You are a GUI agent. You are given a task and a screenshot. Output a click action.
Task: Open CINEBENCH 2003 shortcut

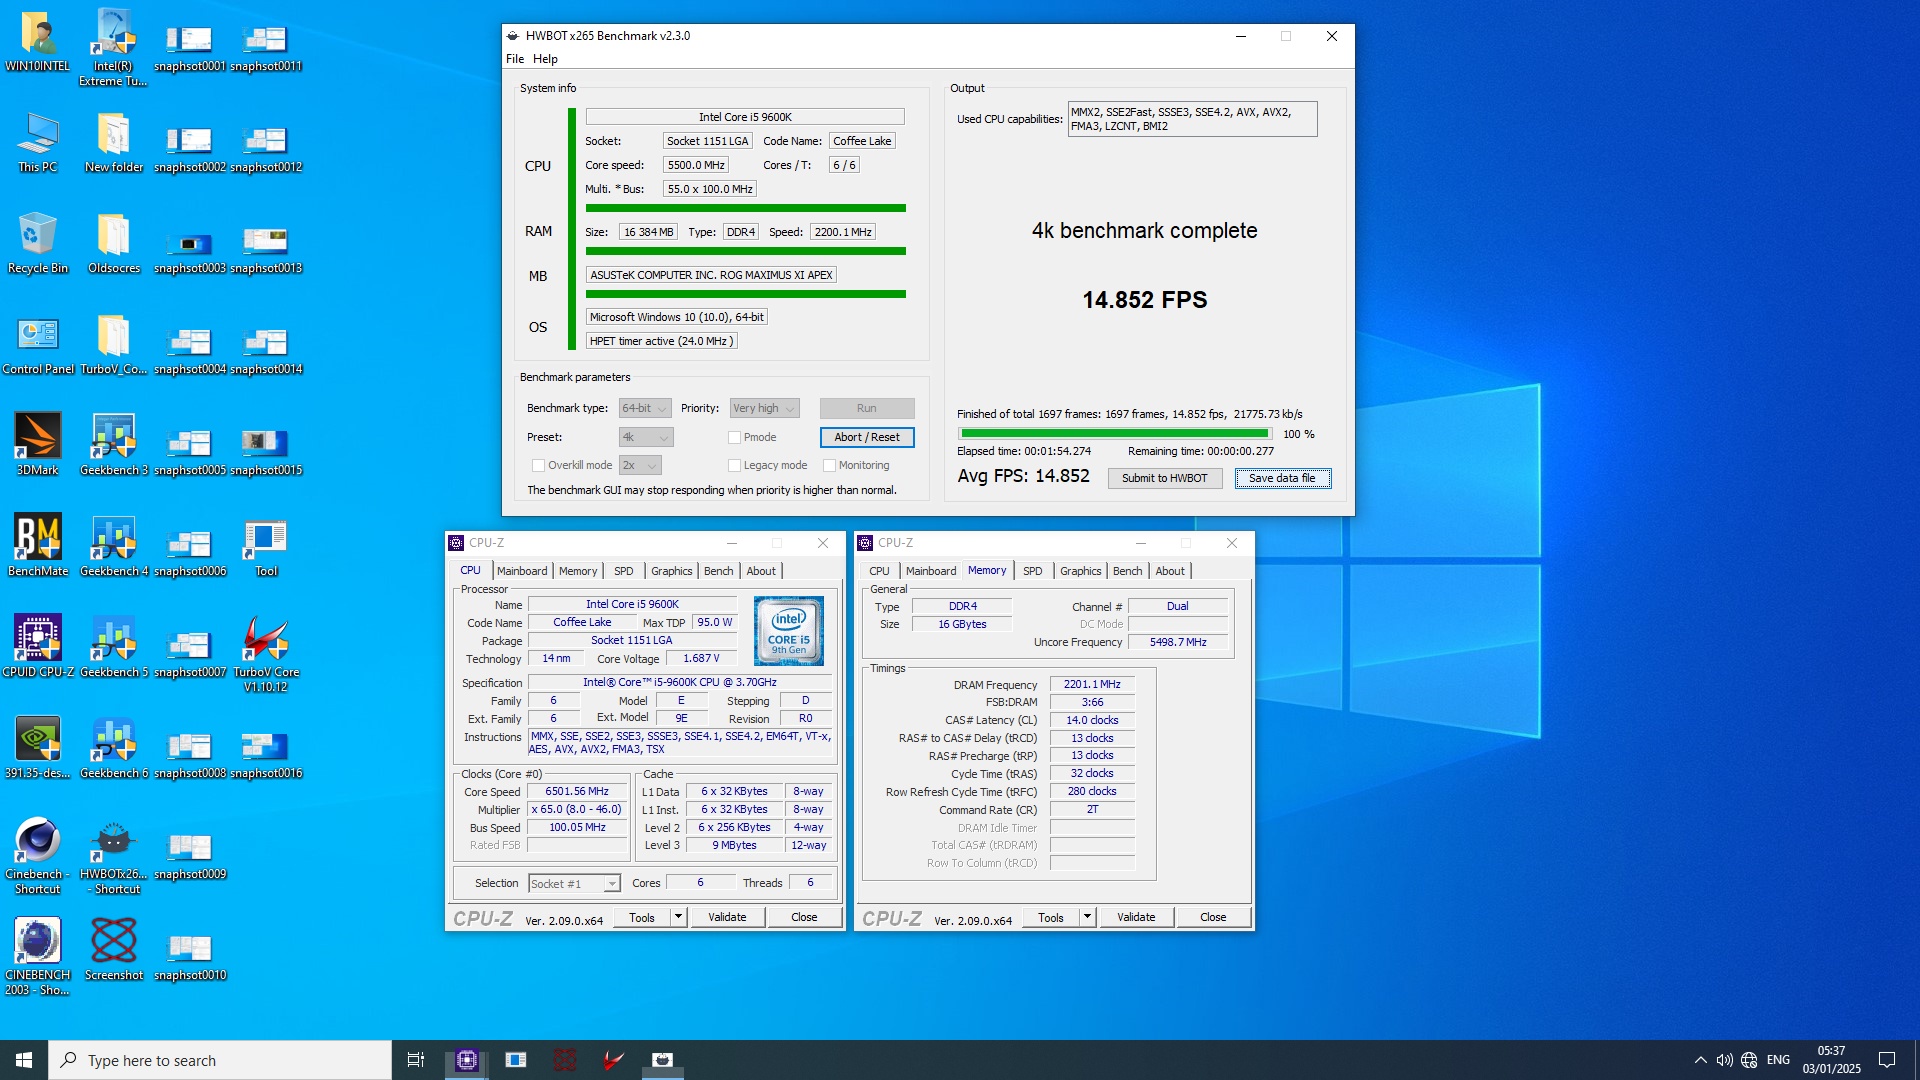pyautogui.click(x=38, y=958)
